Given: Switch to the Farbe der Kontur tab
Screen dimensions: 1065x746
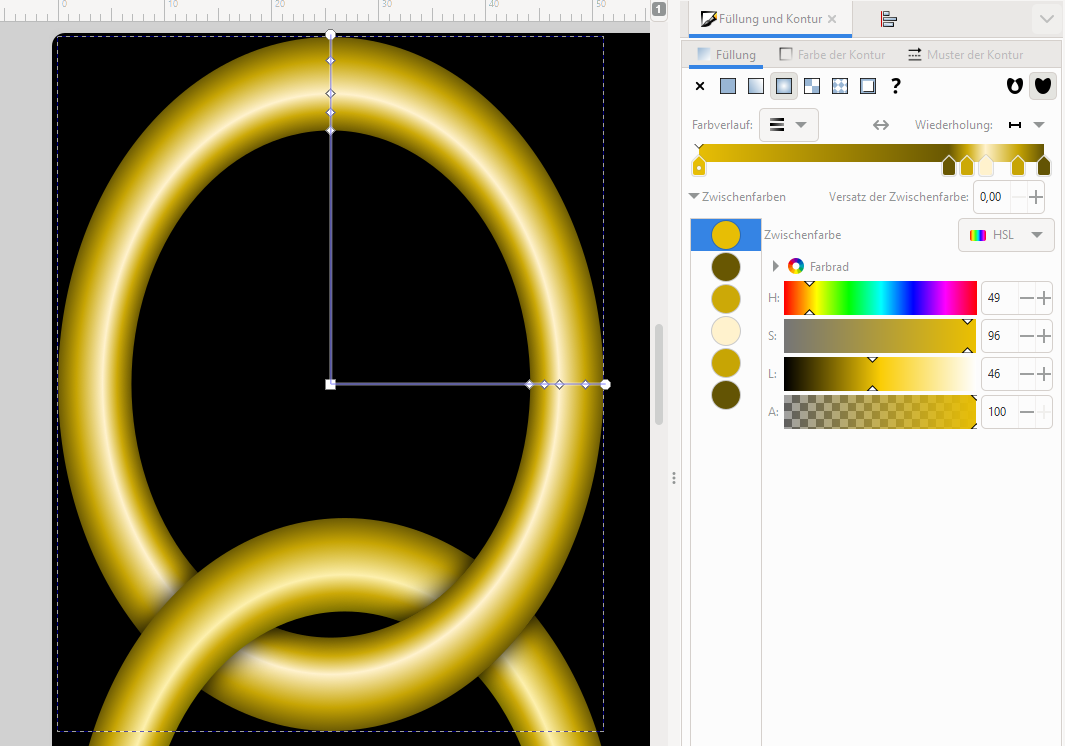Looking at the screenshot, I should coord(832,54).
